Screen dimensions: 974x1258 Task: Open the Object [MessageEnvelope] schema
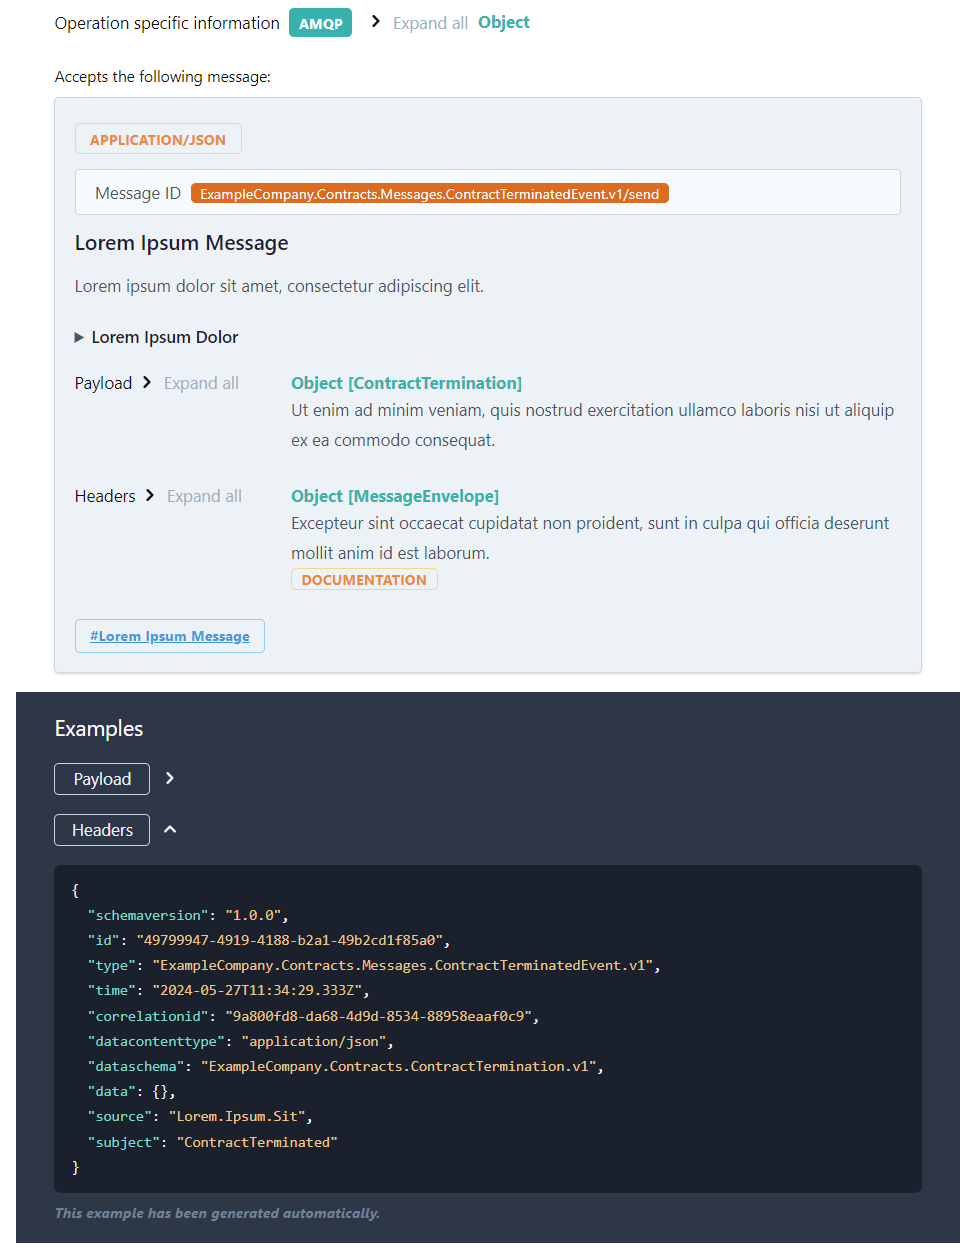click(x=394, y=496)
